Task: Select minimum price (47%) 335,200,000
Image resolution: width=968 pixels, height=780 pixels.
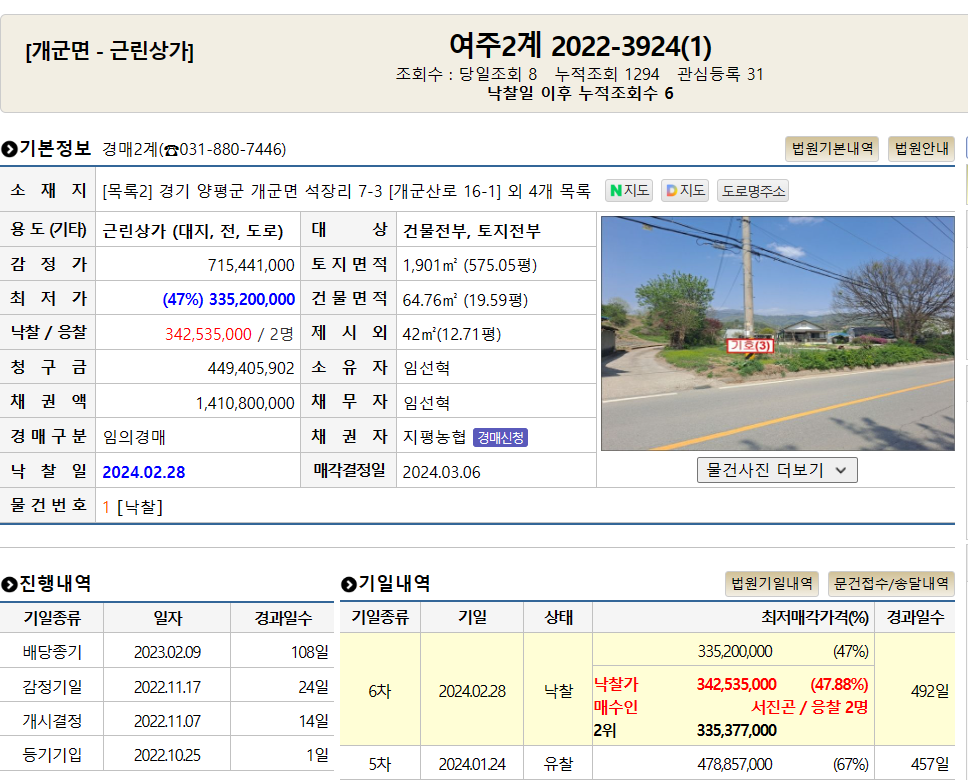Action: point(228,300)
